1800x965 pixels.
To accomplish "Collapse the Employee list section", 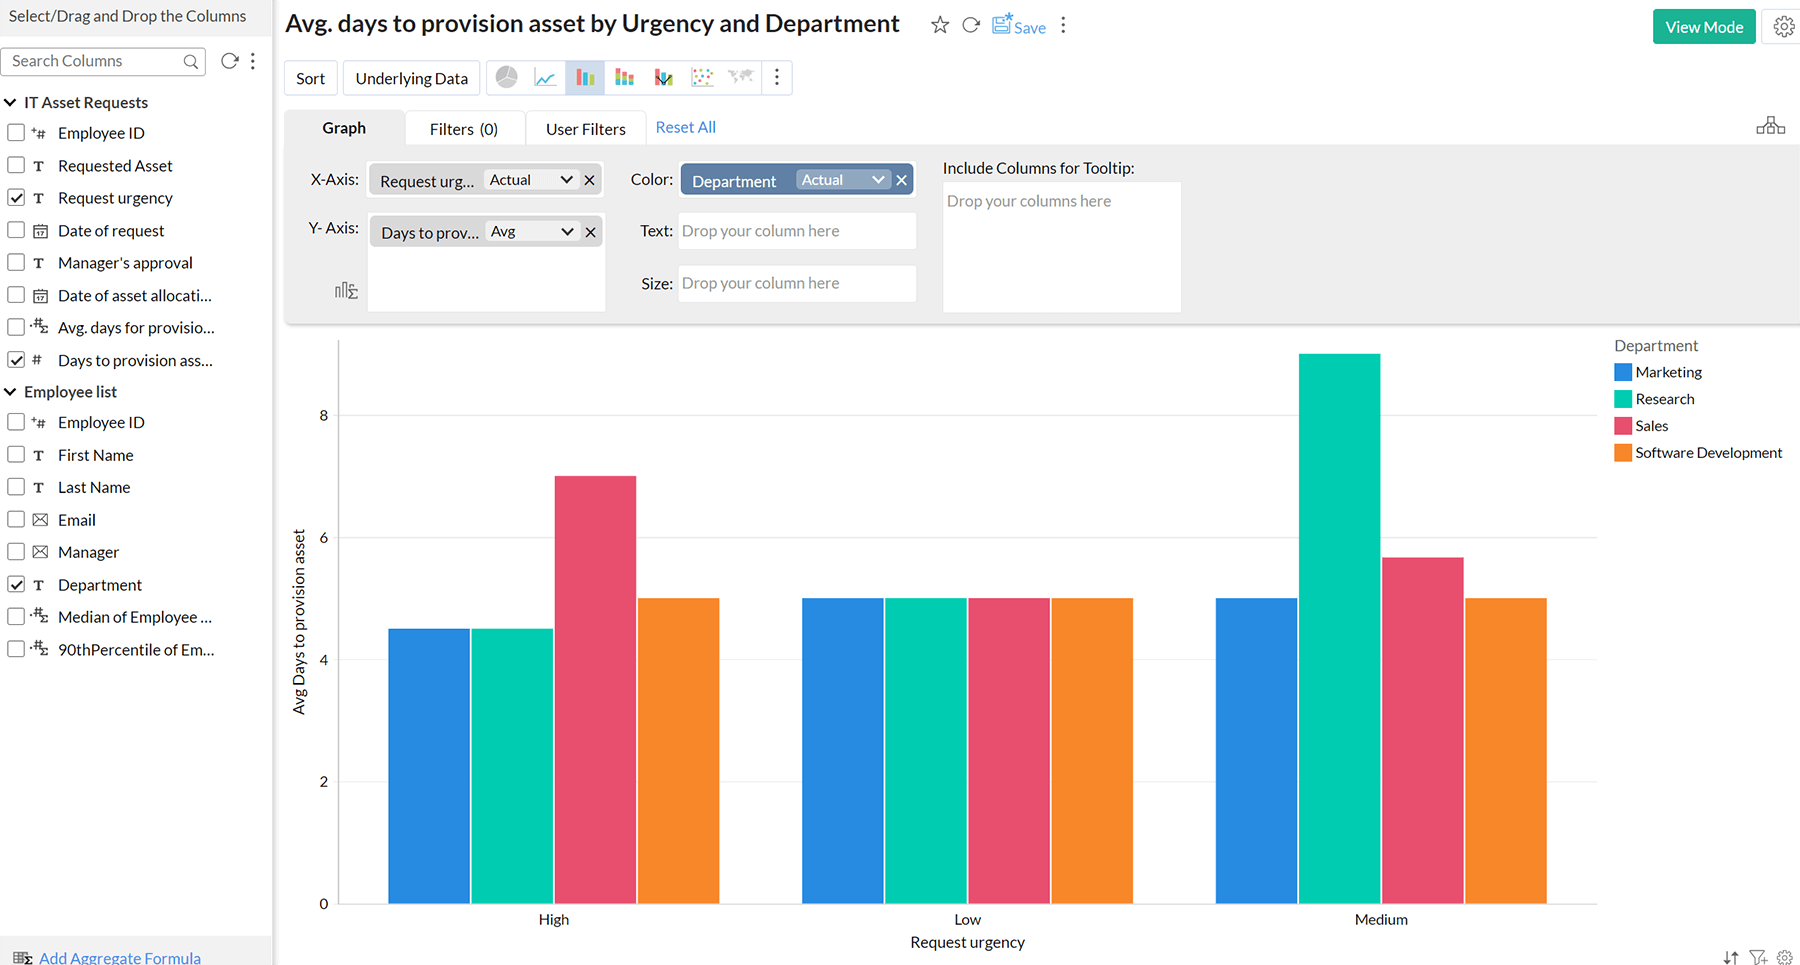I will click(10, 391).
